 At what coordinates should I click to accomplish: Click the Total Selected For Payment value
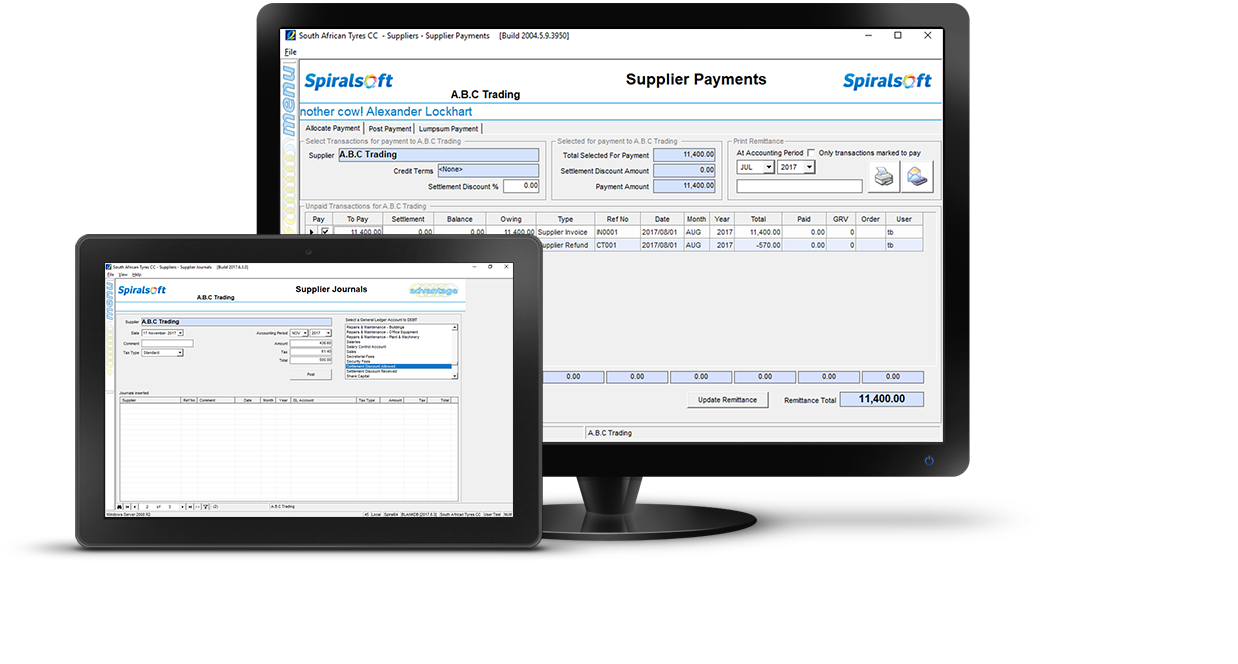(x=684, y=155)
